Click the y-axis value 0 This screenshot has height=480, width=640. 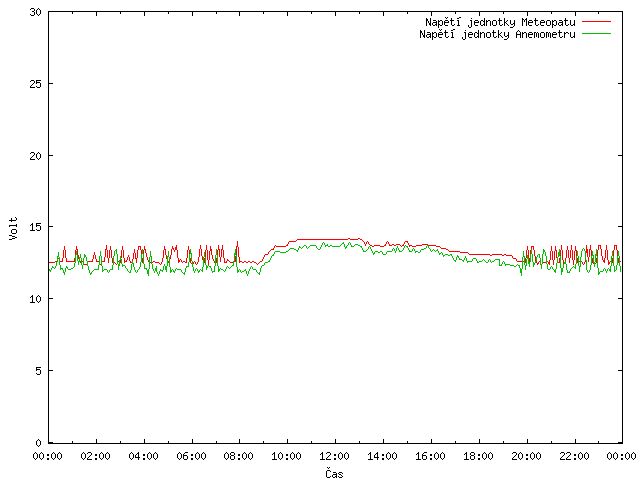click(38, 443)
